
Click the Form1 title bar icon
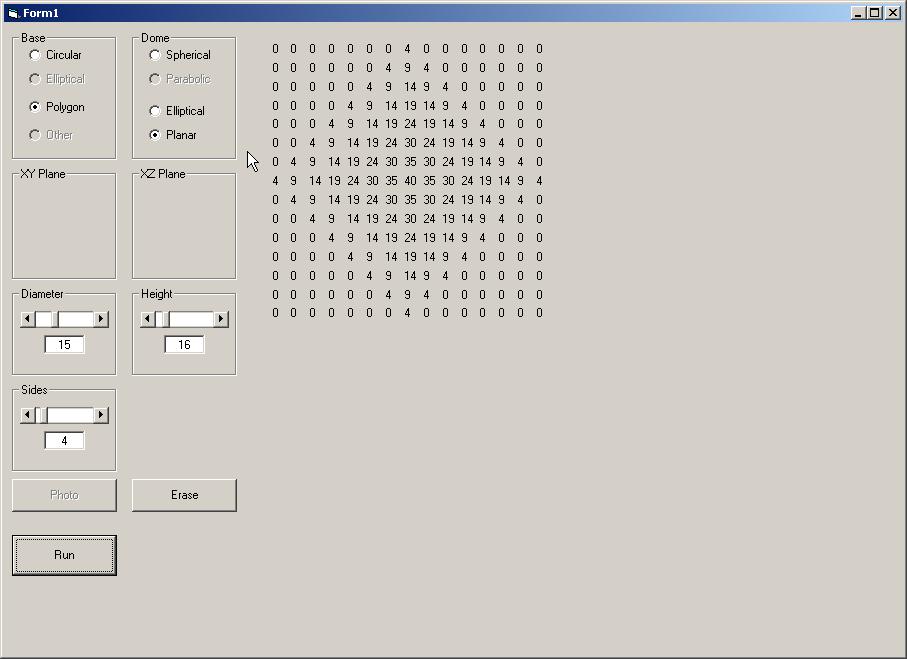[13, 13]
